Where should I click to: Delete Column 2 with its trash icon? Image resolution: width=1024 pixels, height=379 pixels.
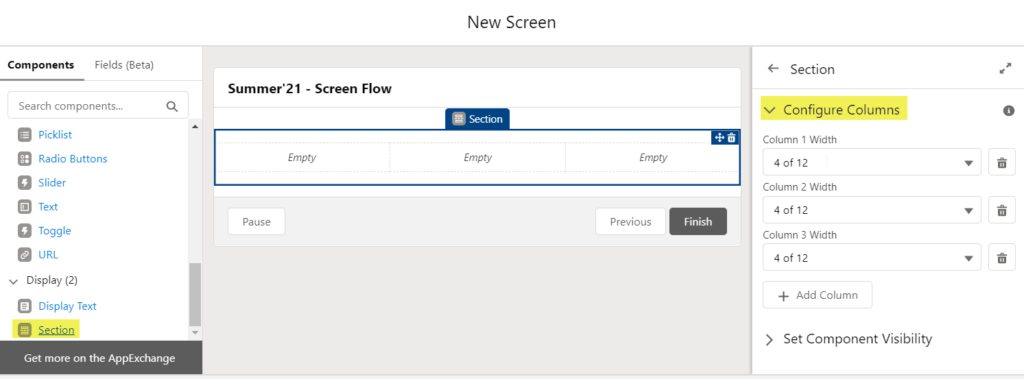[1001, 210]
